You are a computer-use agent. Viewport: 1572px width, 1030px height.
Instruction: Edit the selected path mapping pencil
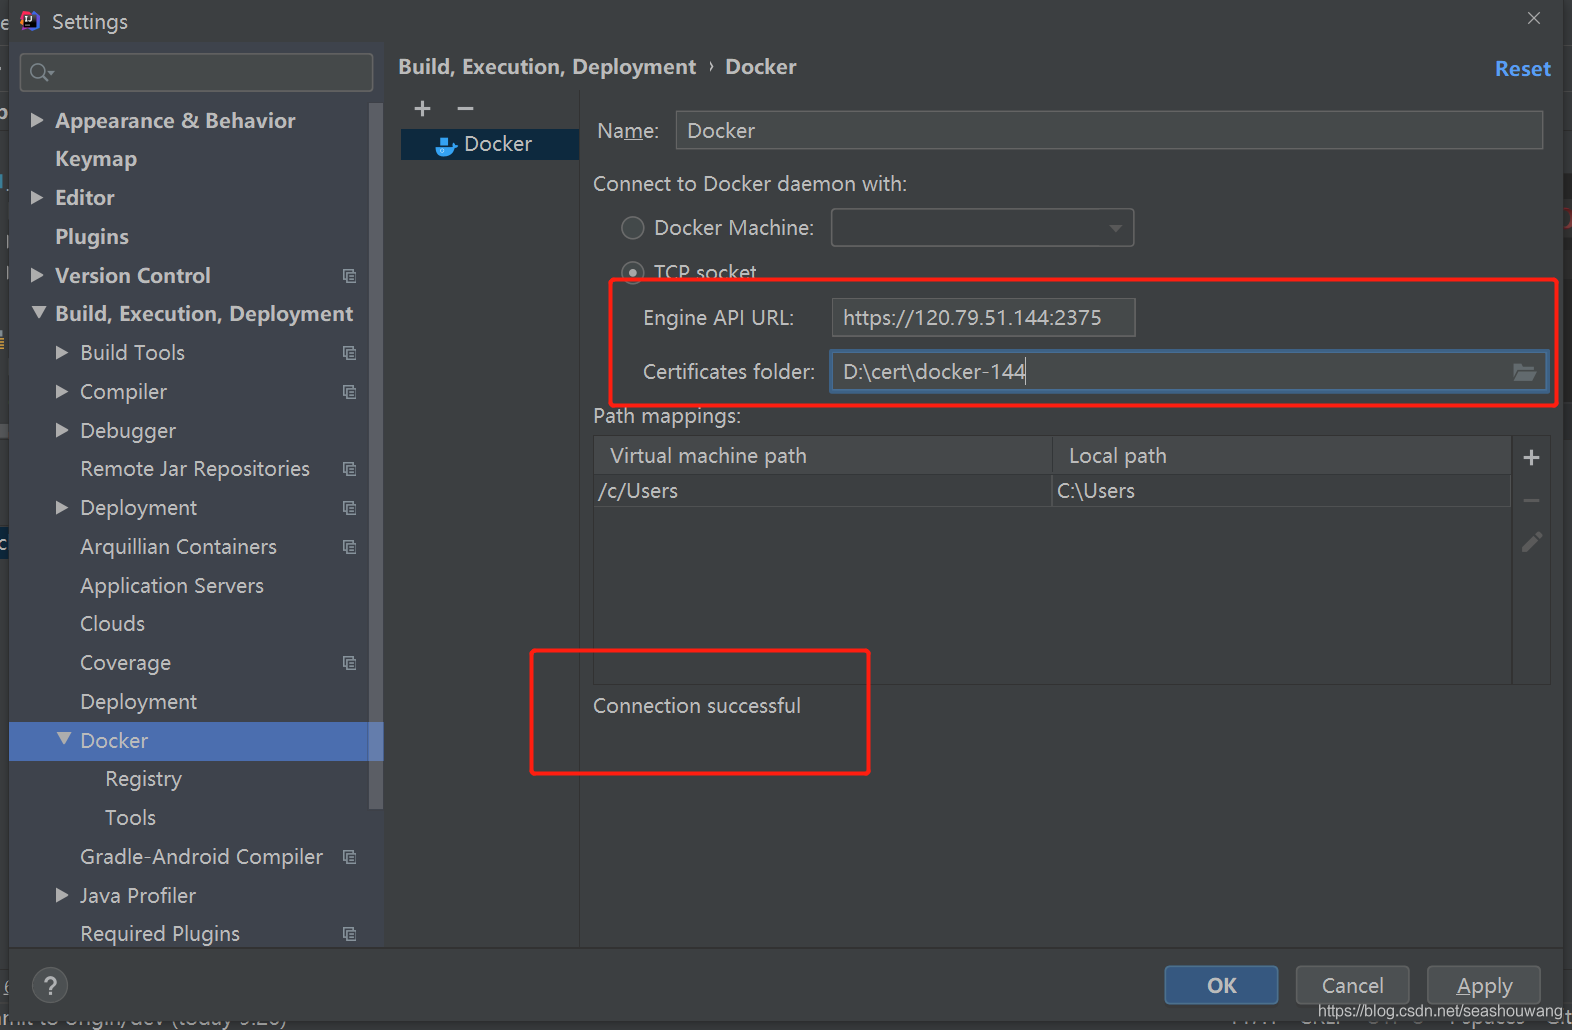(1531, 542)
